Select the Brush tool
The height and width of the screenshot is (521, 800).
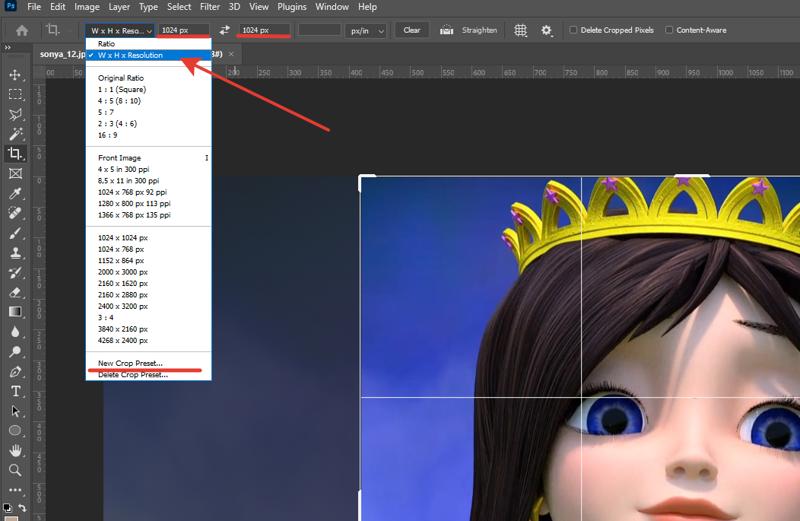click(x=15, y=233)
